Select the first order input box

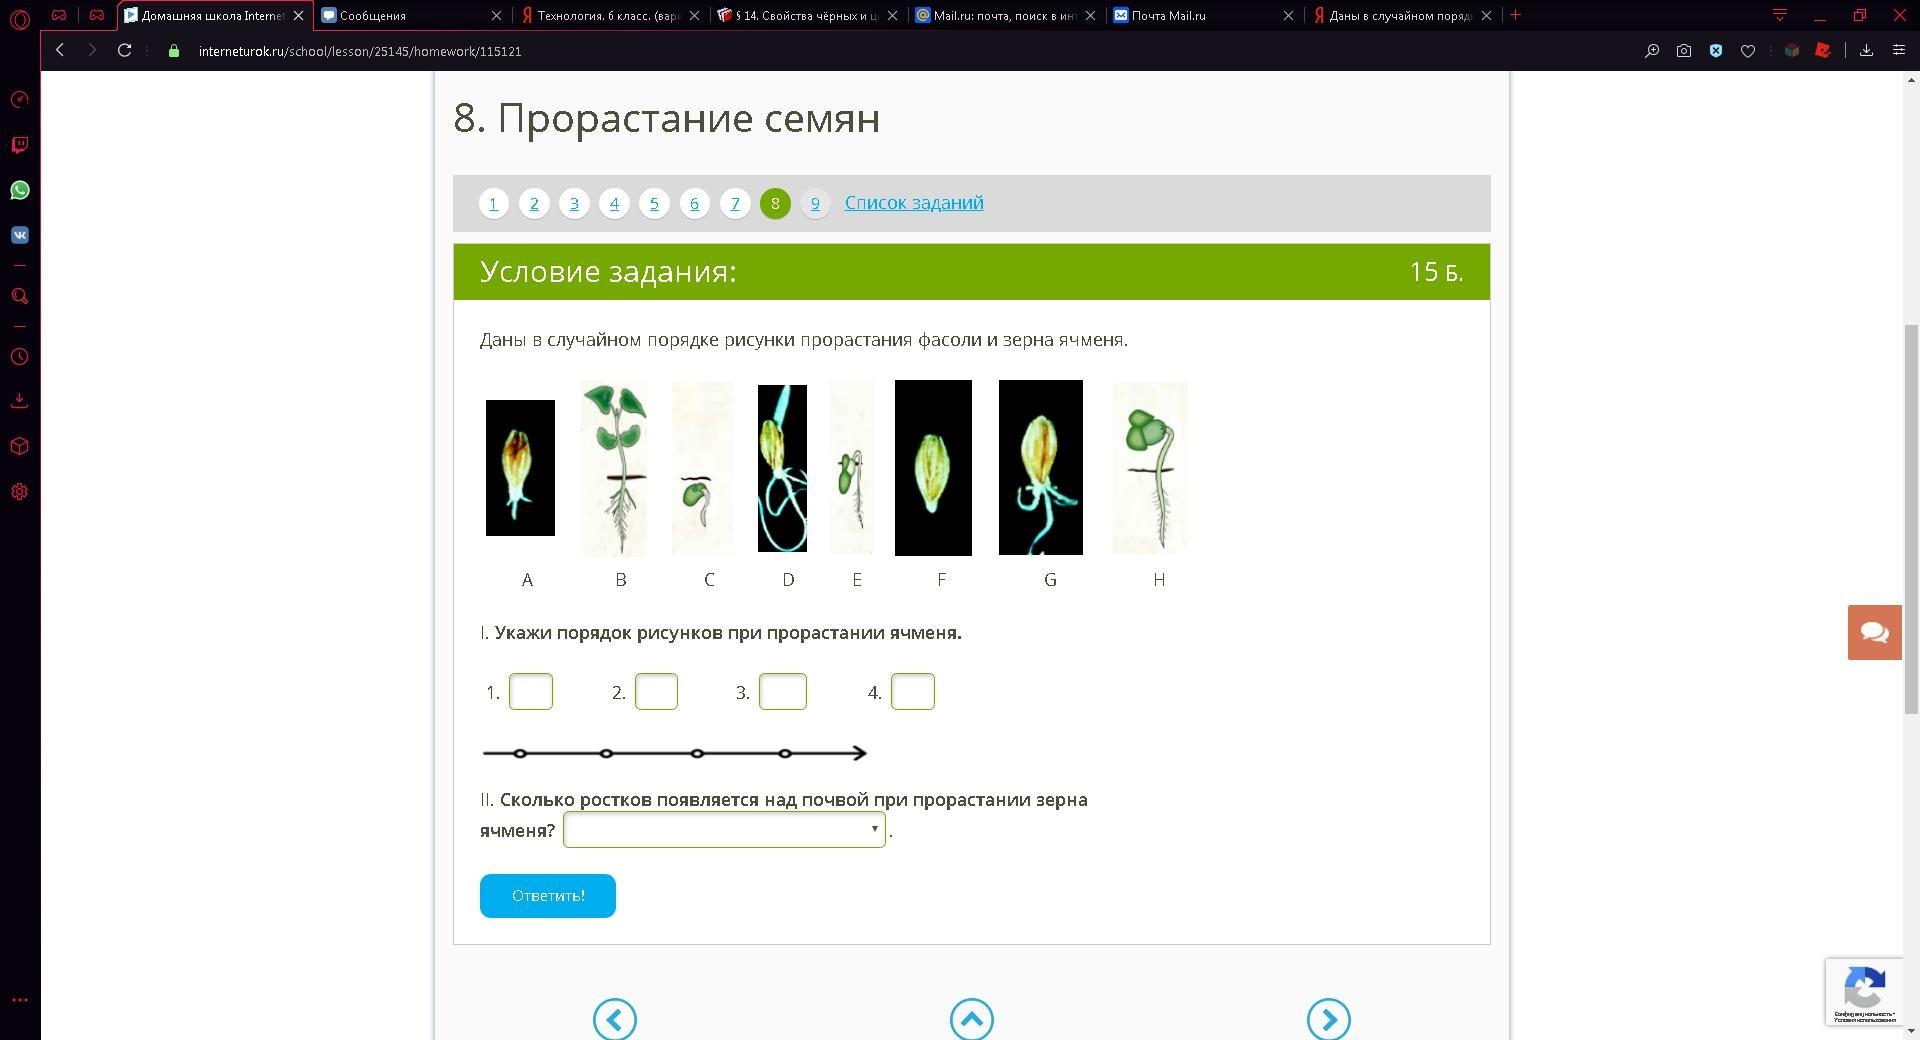point(530,692)
